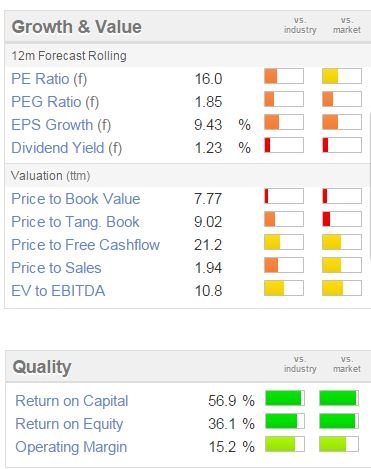Image resolution: width=371 pixels, height=469 pixels.
Task: Open the Price to Sales metric
Action: tap(56, 268)
